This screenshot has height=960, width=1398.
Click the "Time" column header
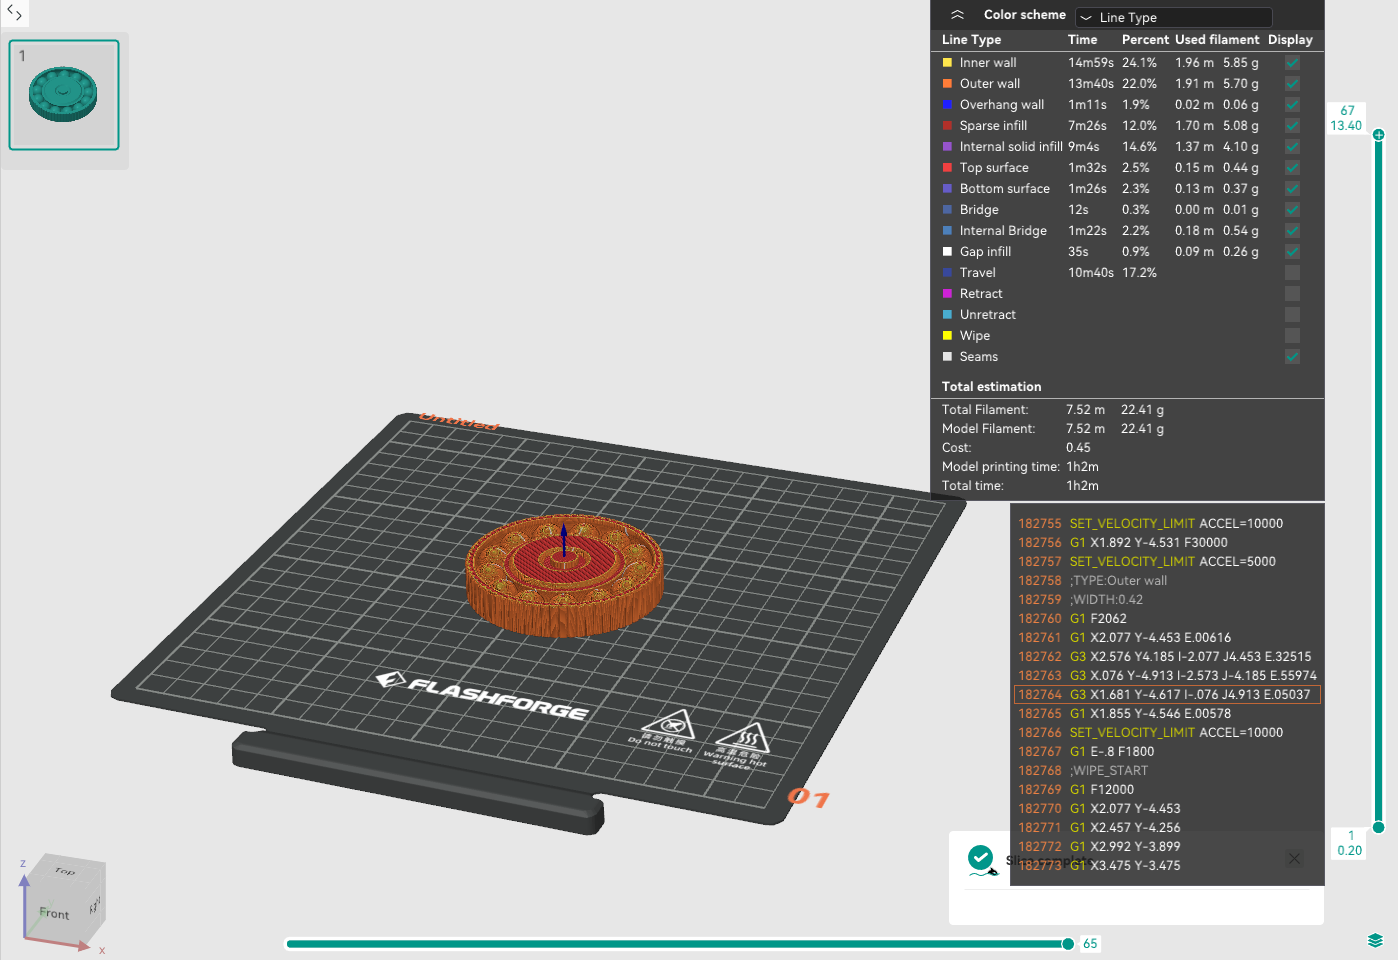1082,40
